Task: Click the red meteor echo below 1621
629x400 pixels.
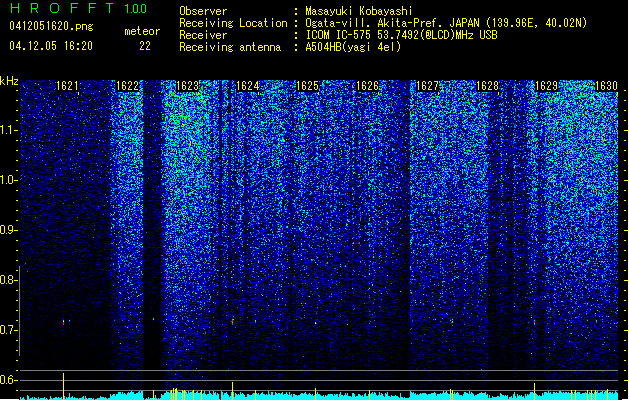Action: pyautogui.click(x=63, y=322)
